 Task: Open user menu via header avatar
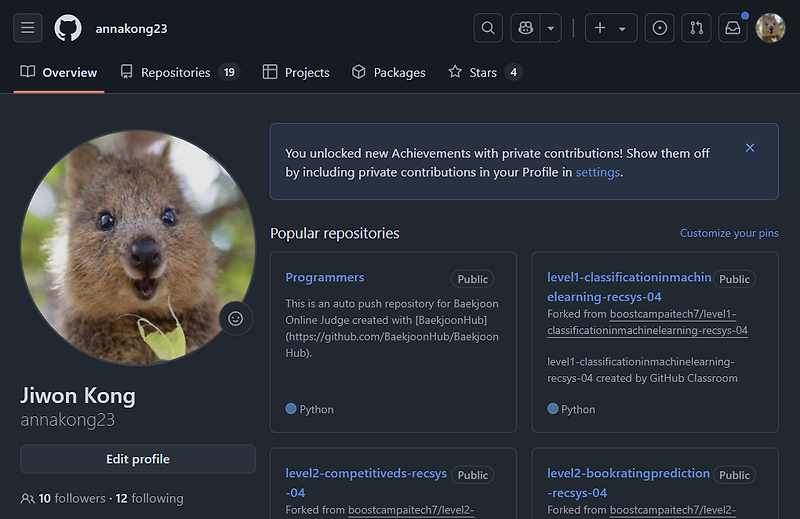[770, 28]
